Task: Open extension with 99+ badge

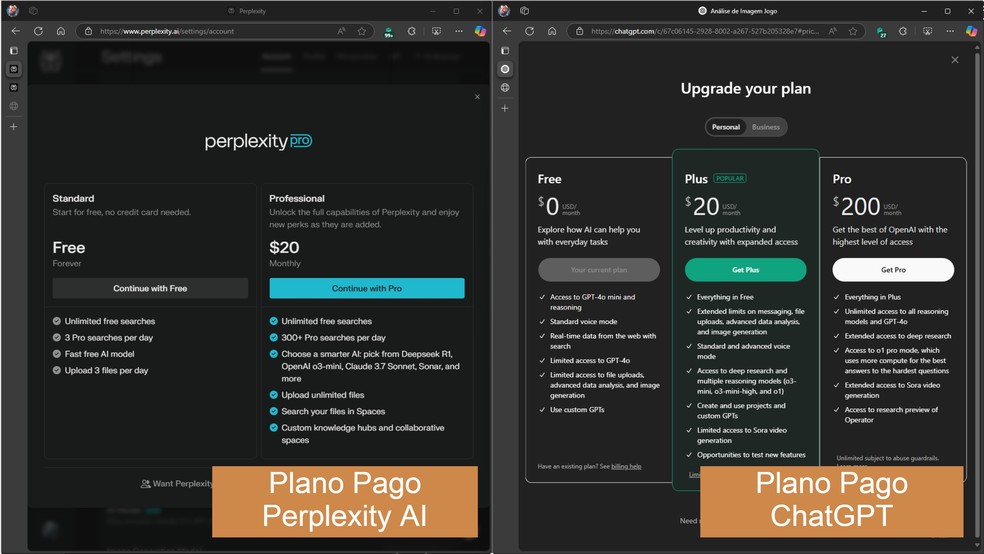Action: 388,31
